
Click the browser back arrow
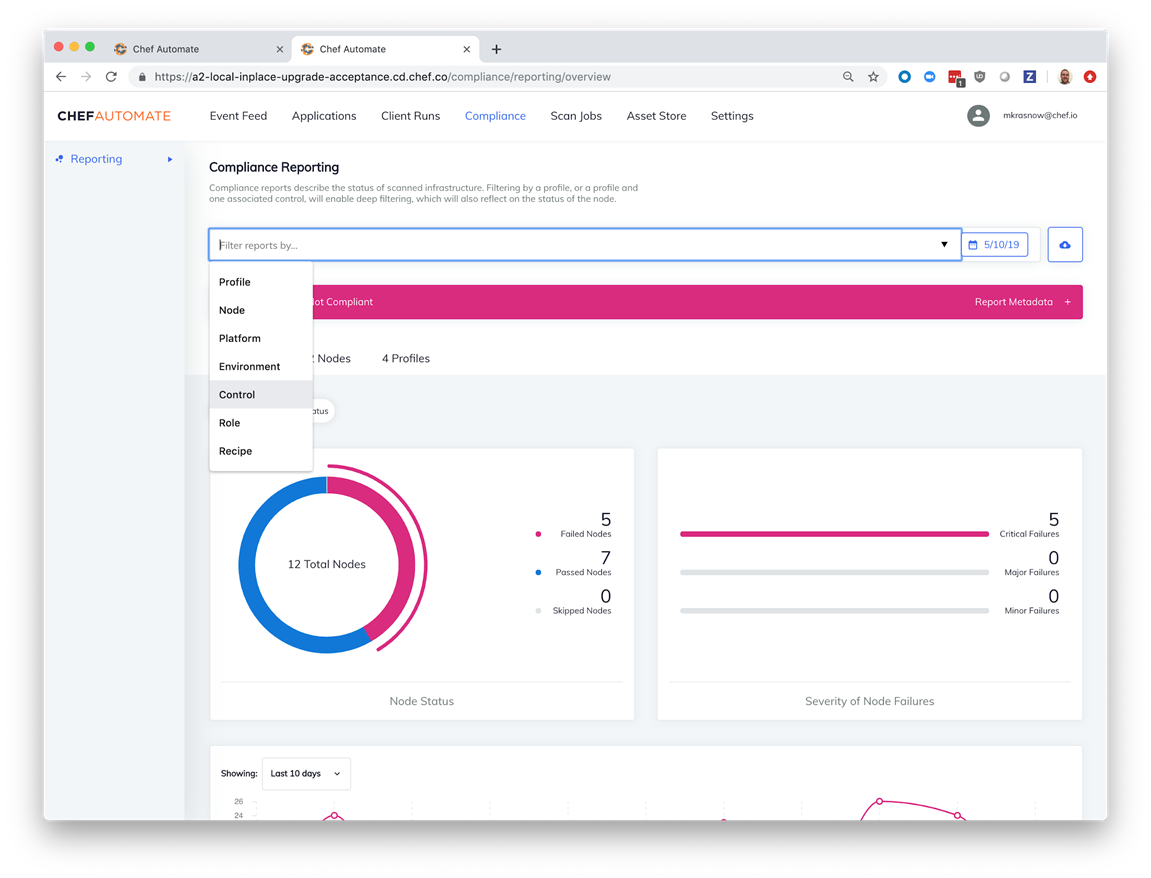(61, 77)
